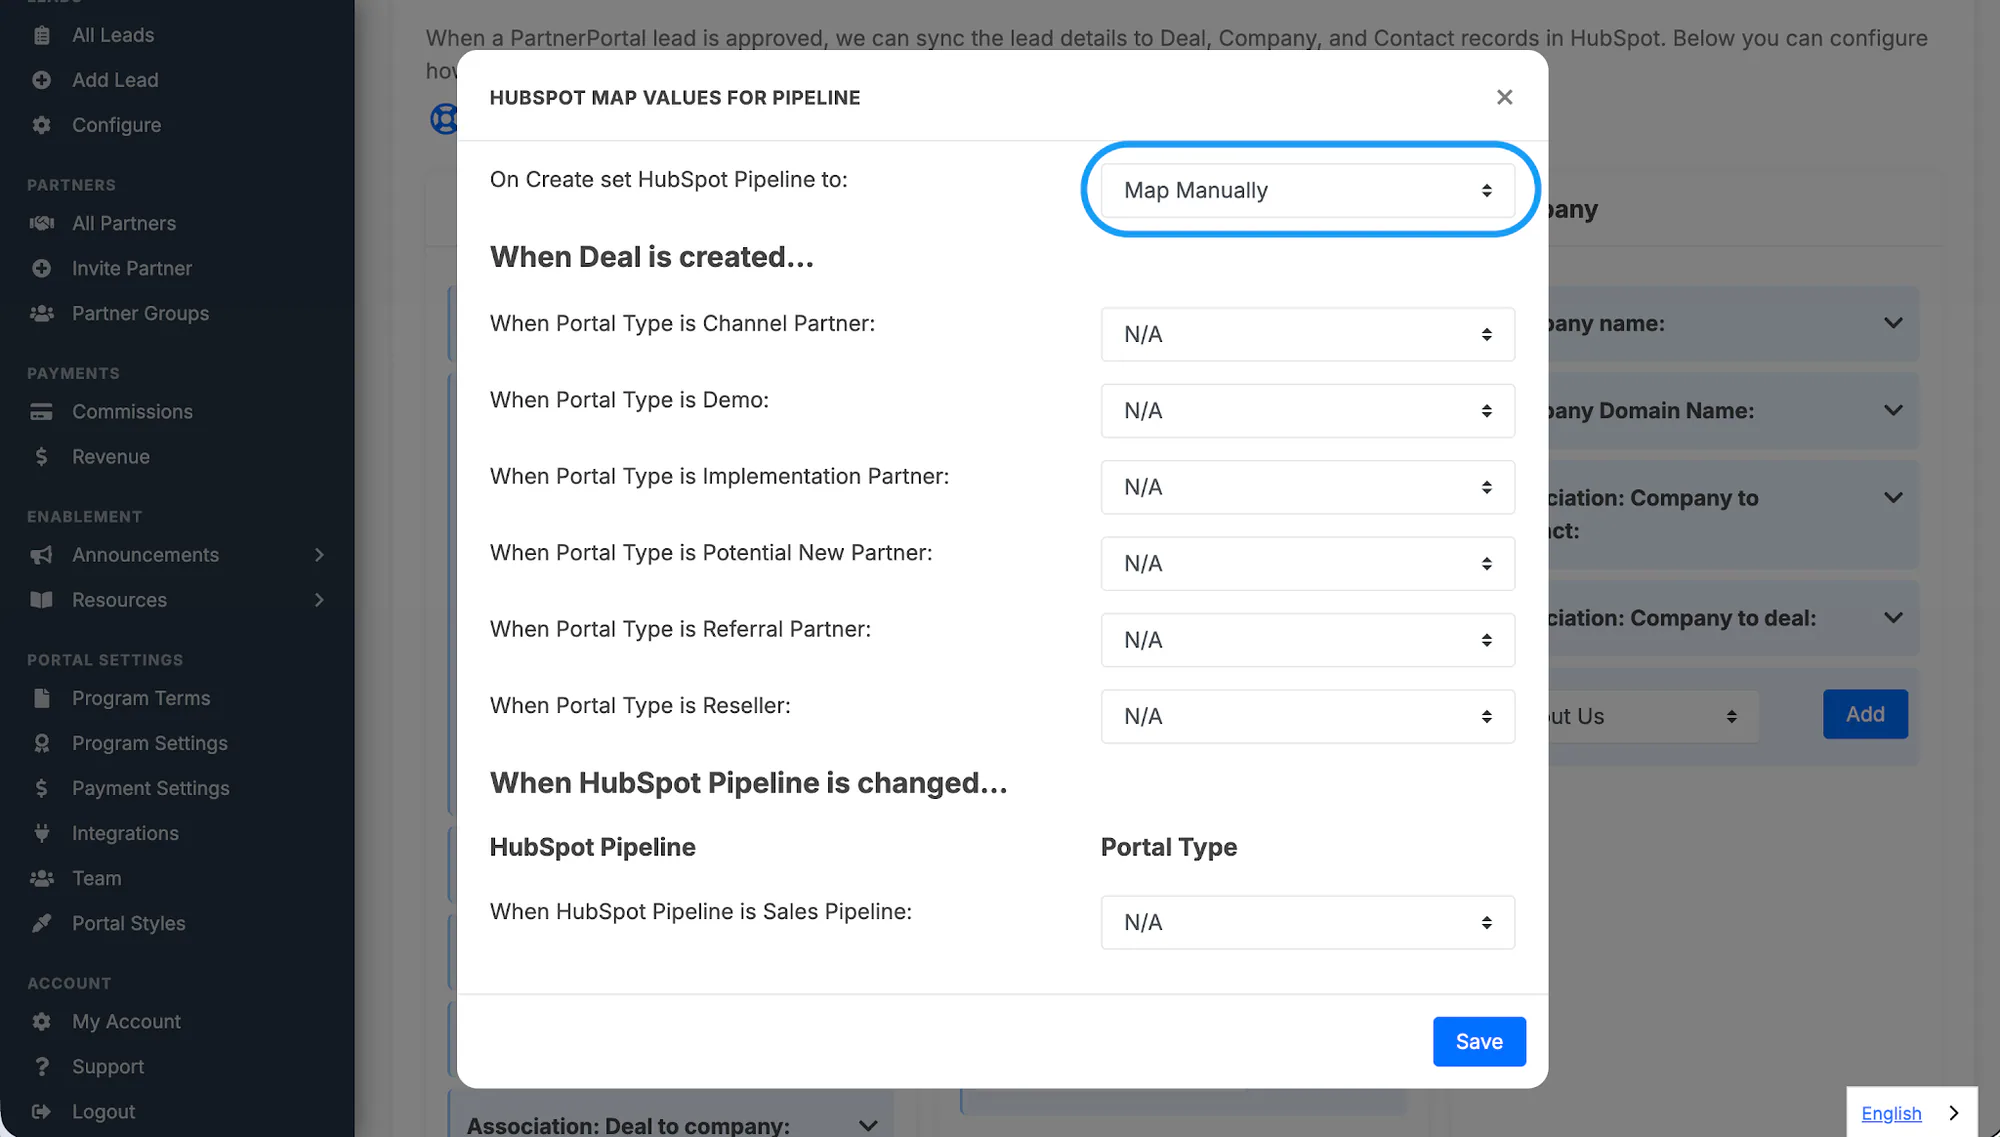The height and width of the screenshot is (1137, 2000).
Task: Open the About Us dropdown behind dialog
Action: click(x=1654, y=716)
